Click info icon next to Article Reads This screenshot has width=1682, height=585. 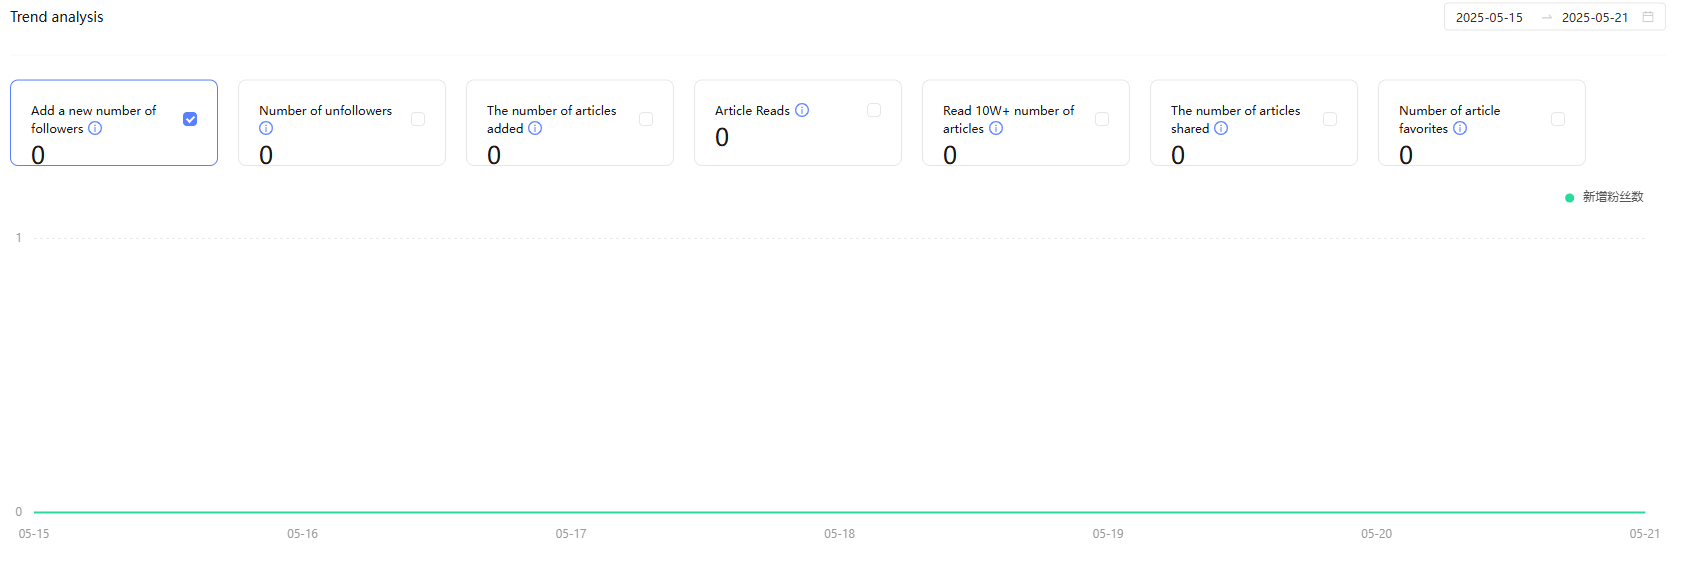coord(802,110)
